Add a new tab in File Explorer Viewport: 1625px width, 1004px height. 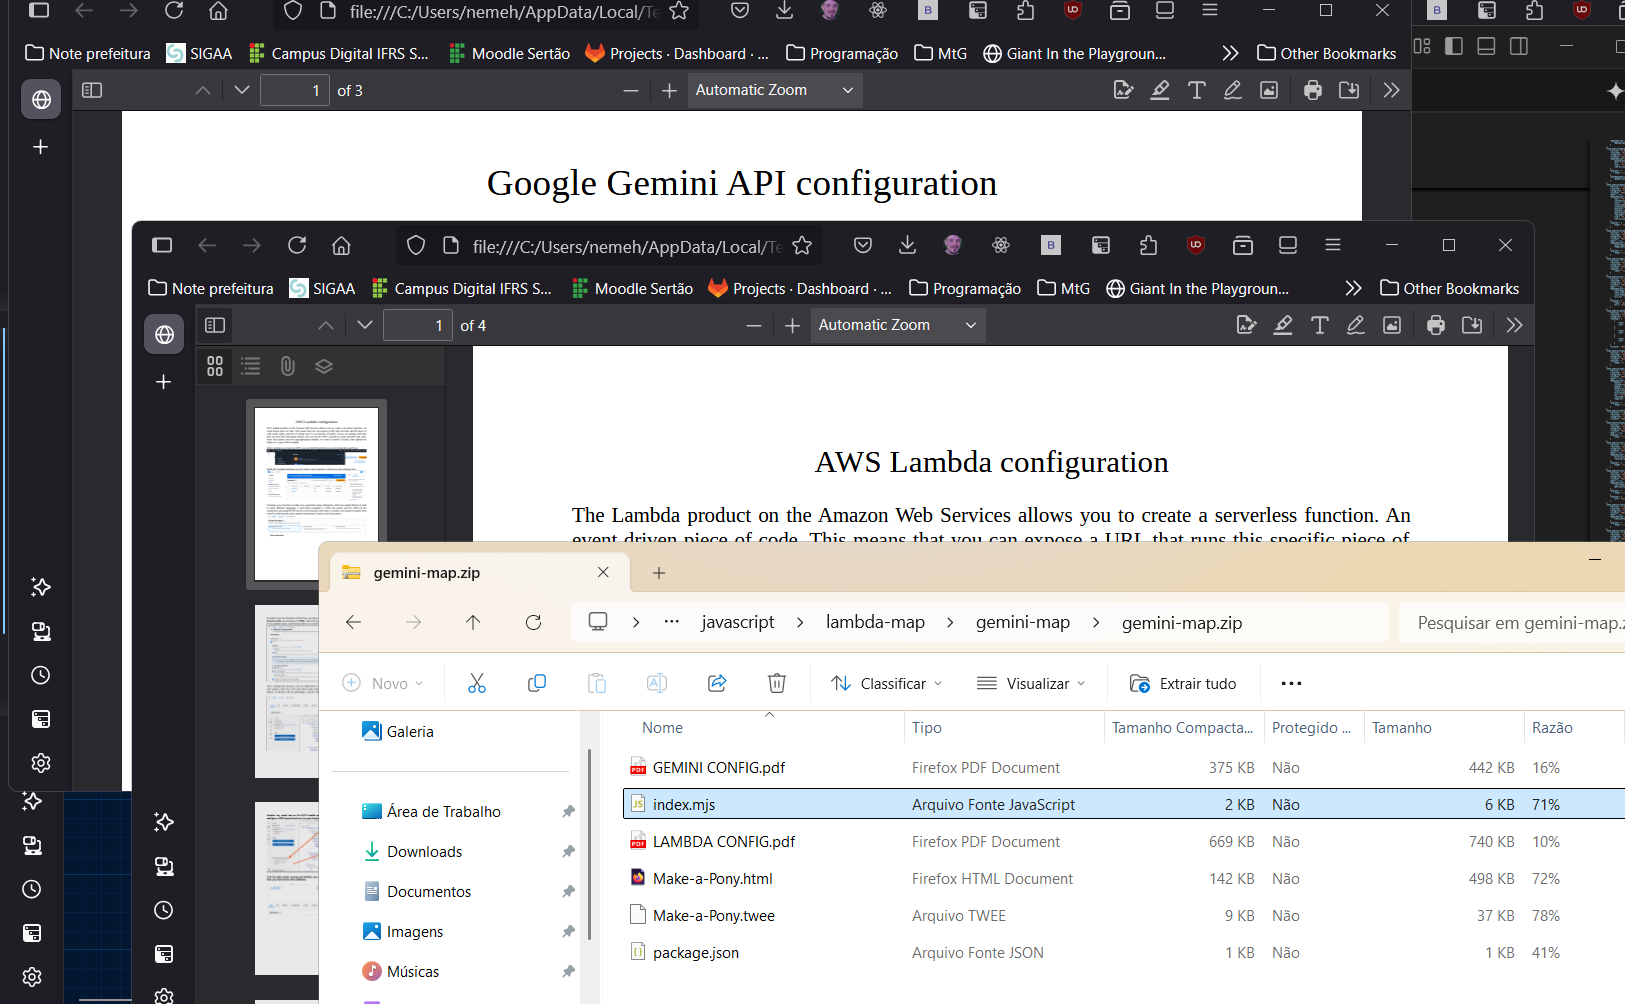click(x=658, y=573)
